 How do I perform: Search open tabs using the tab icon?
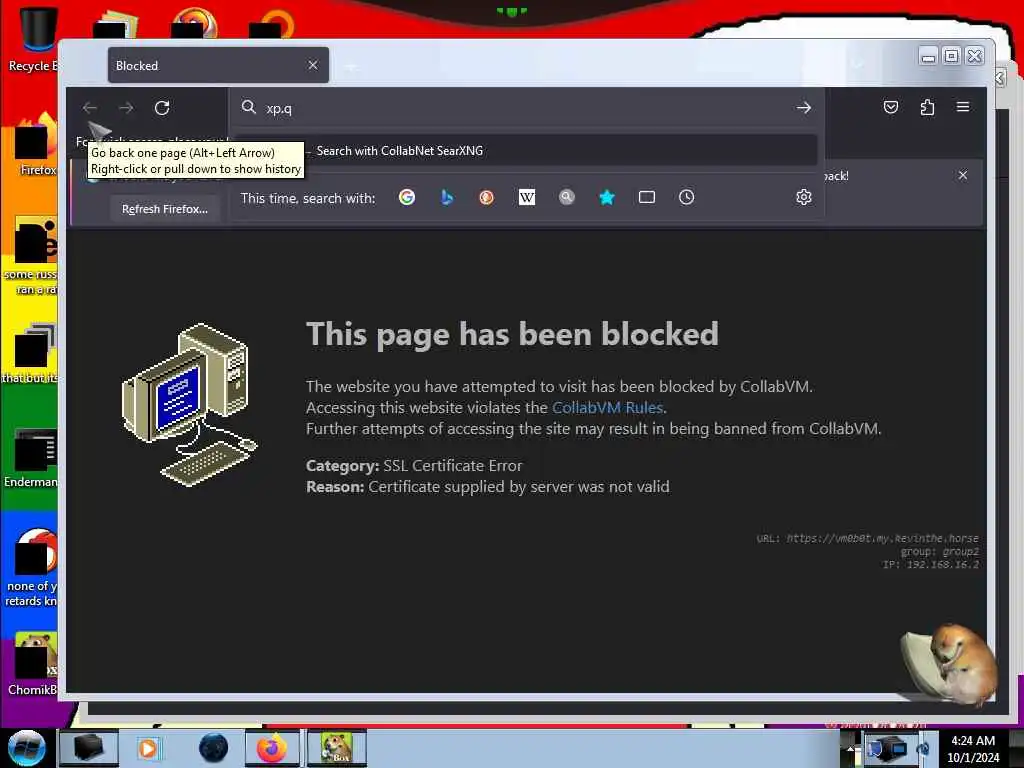coord(647,197)
